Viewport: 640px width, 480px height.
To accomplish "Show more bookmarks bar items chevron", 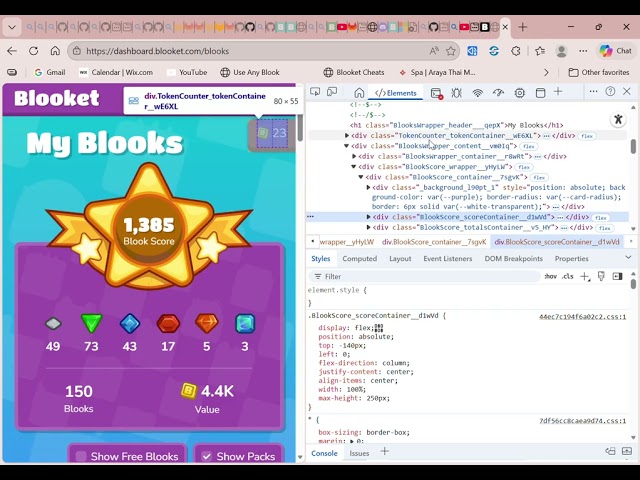I will tap(546, 72).
